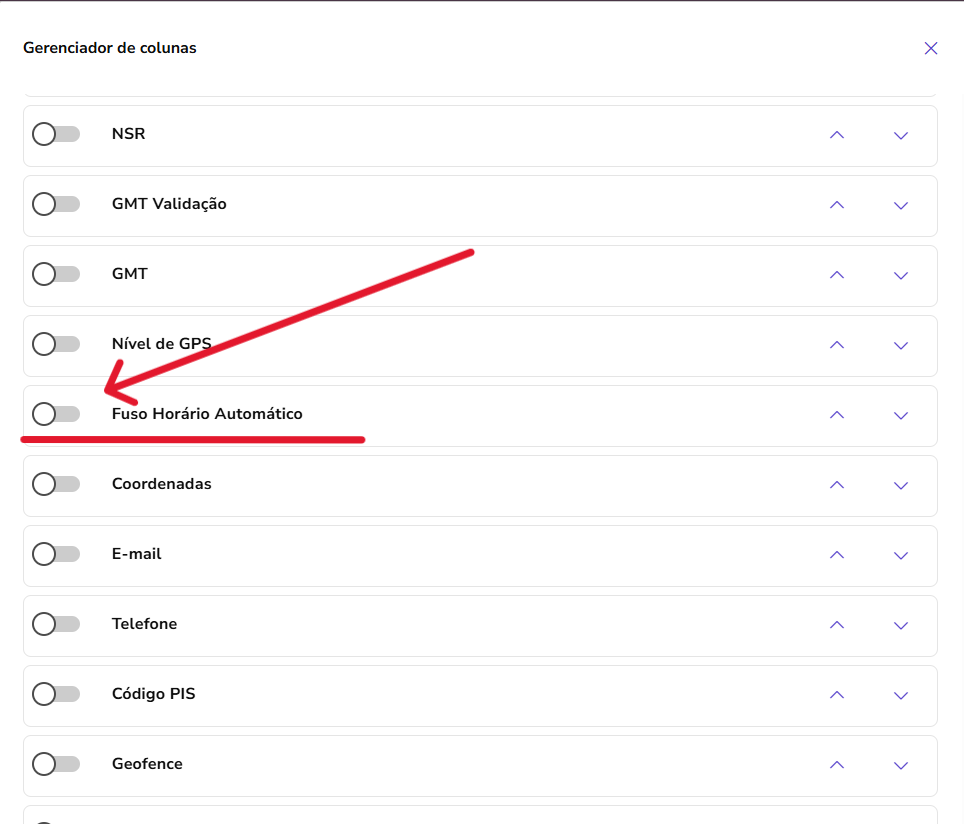Move Telefone column up
The height and width of the screenshot is (824, 964).
tap(837, 625)
